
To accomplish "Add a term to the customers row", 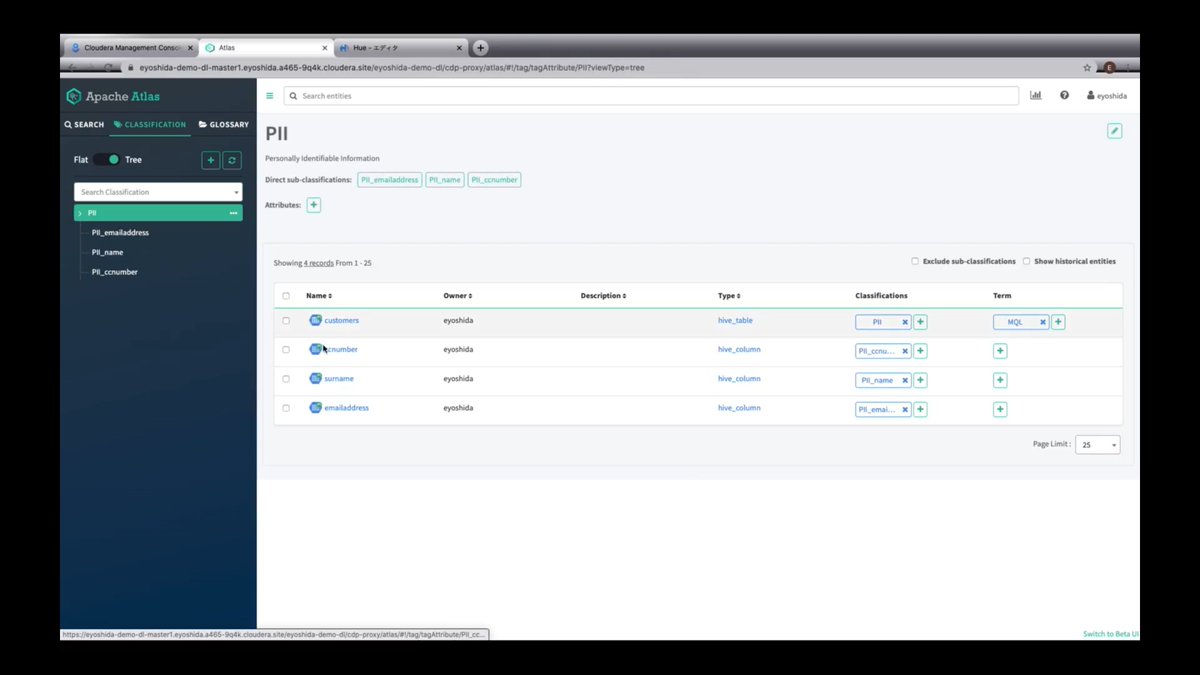I will pyautogui.click(x=1058, y=322).
